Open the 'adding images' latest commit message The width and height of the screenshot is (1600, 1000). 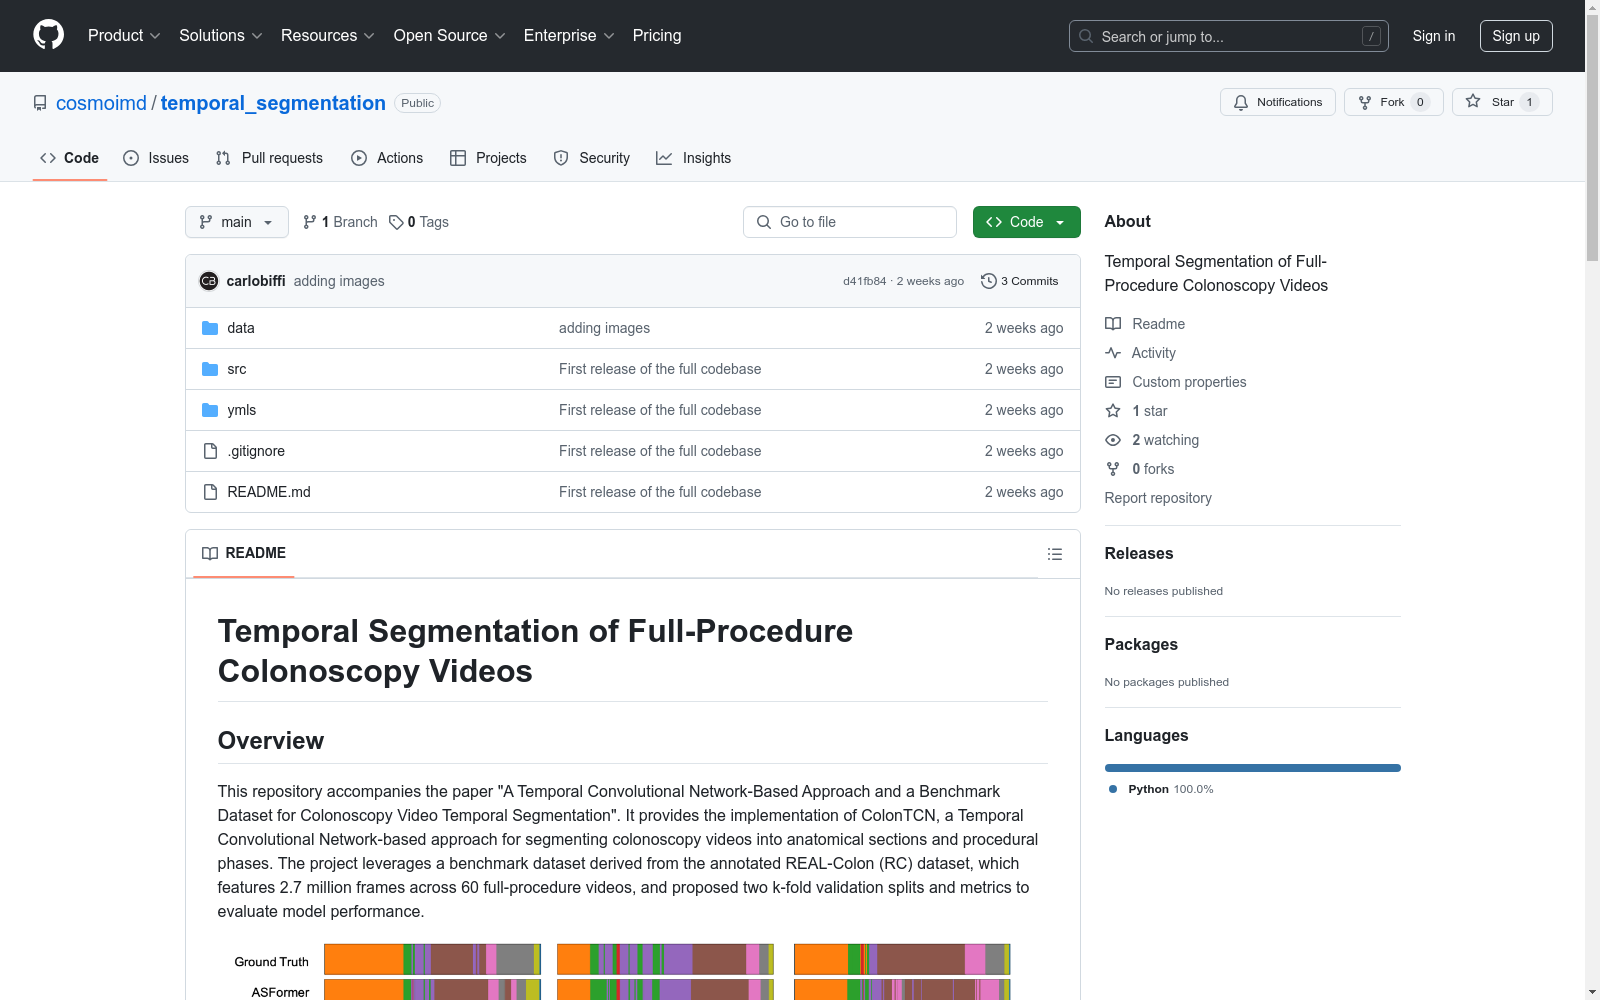point(339,281)
